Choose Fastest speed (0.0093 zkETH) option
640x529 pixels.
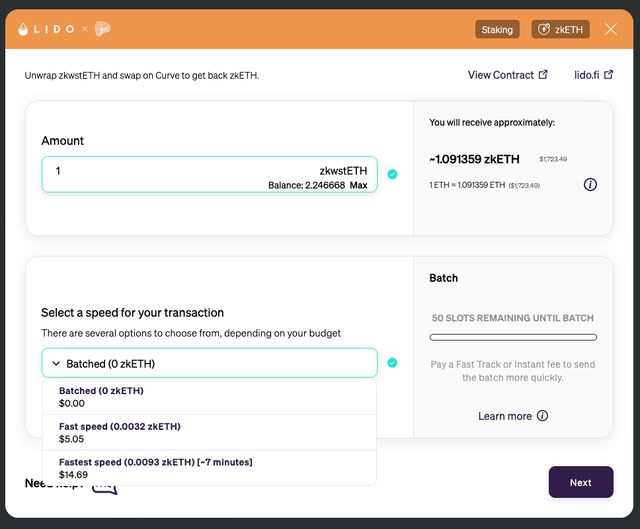tap(209, 468)
